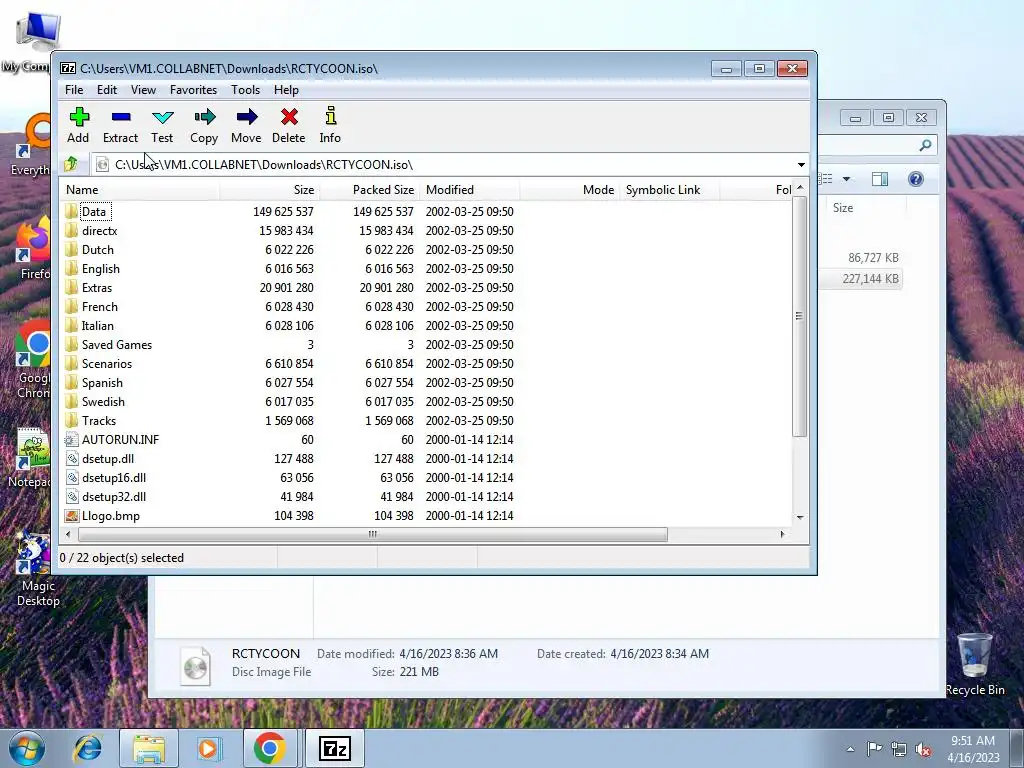Click the horizontal scrollbar thumb
The width and height of the screenshot is (1024, 768).
pyautogui.click(x=373, y=534)
